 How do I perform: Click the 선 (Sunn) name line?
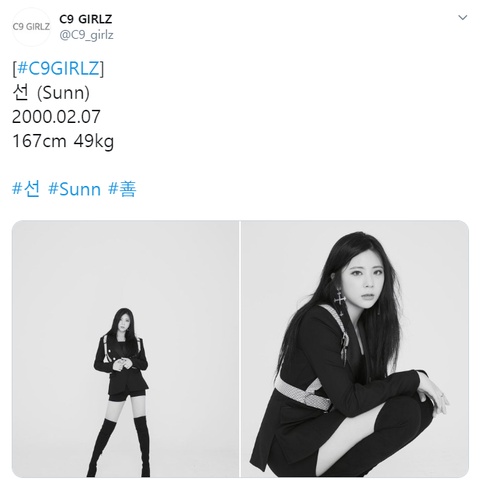(x=51, y=92)
